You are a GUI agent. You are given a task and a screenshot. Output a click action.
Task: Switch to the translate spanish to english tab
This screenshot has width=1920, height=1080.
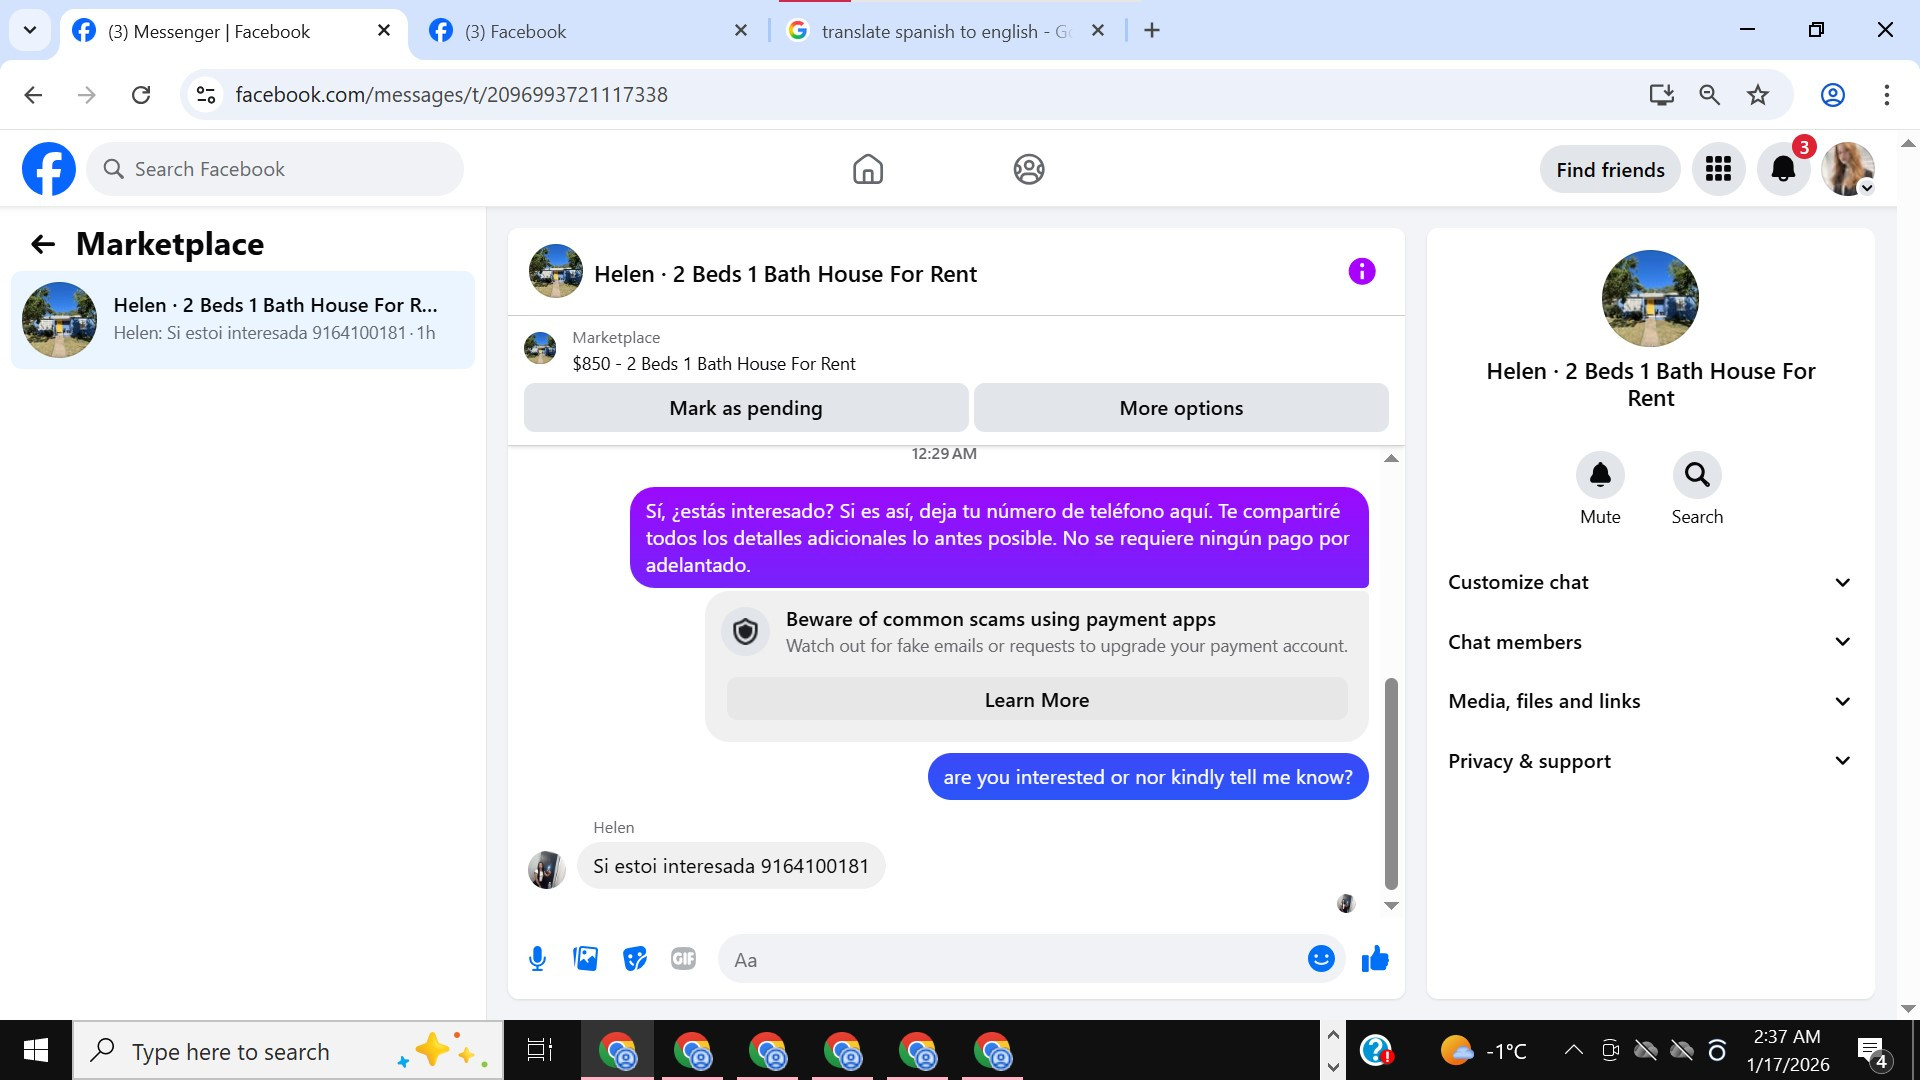pos(943,31)
